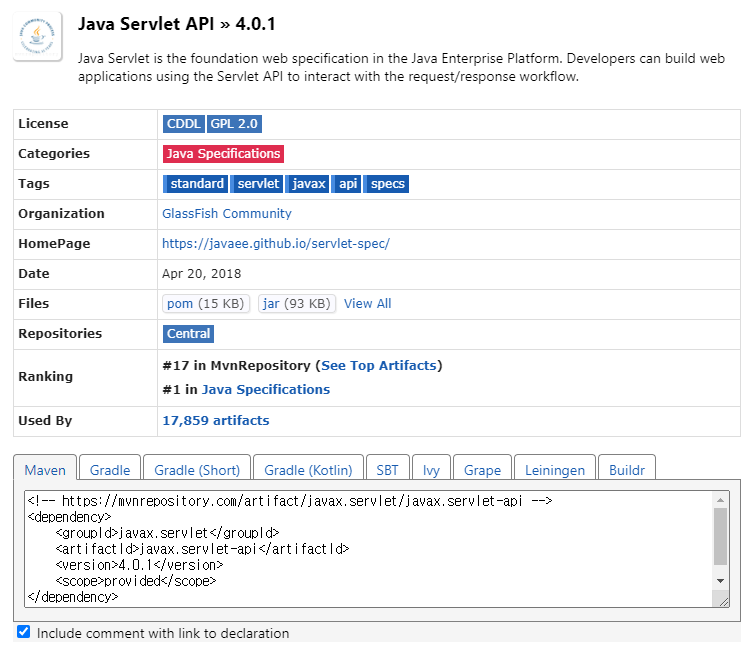Visit the javaee.github.io servlet-spec homepage link

(x=276, y=244)
